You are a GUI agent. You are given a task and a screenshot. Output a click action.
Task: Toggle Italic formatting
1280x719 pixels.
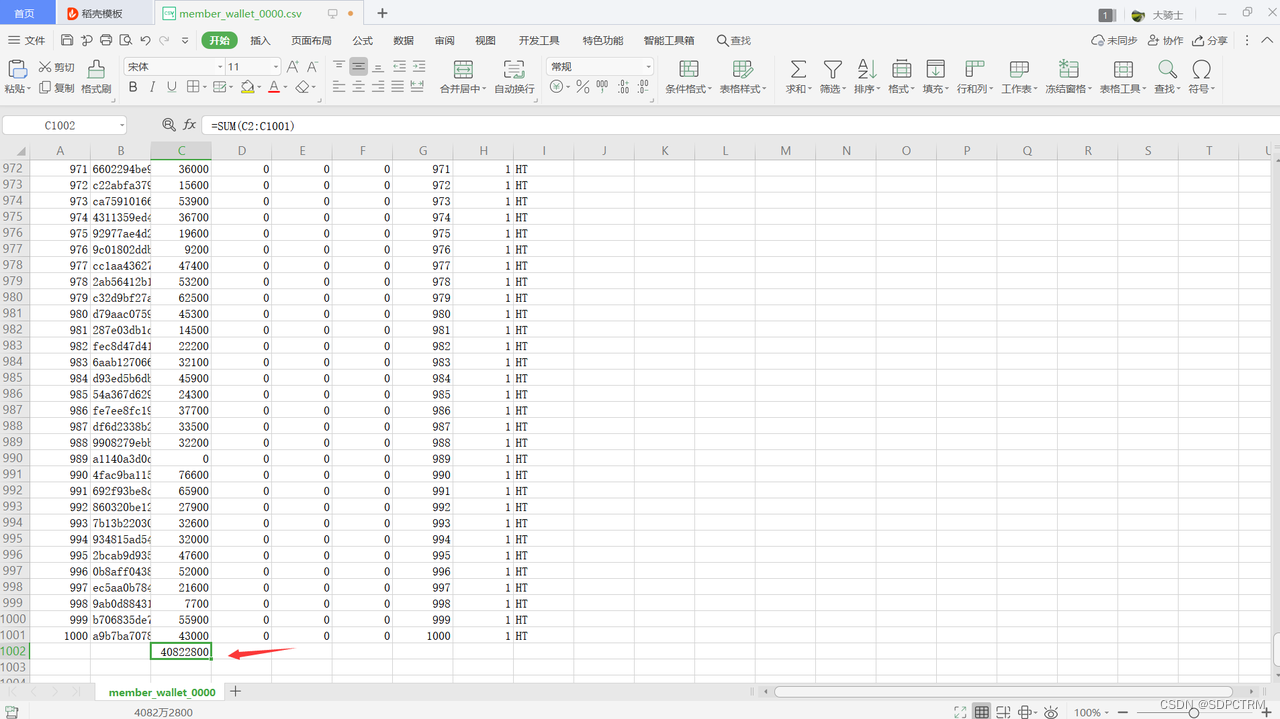(x=152, y=87)
